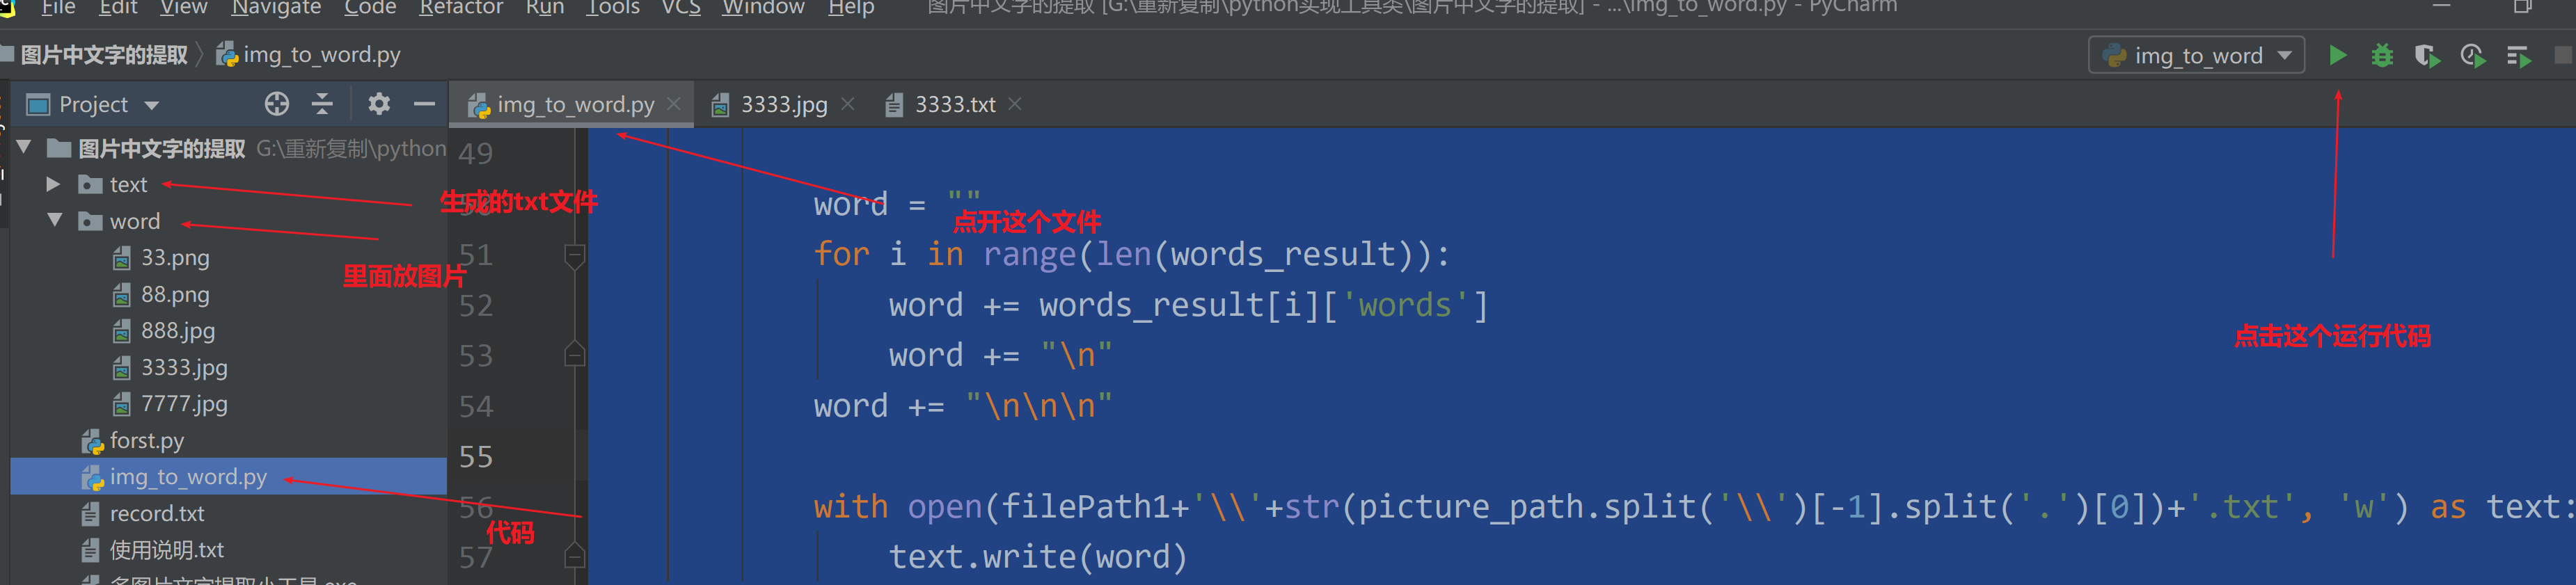
Task: Place cursor on the text.write(word) line
Action: point(1037,557)
